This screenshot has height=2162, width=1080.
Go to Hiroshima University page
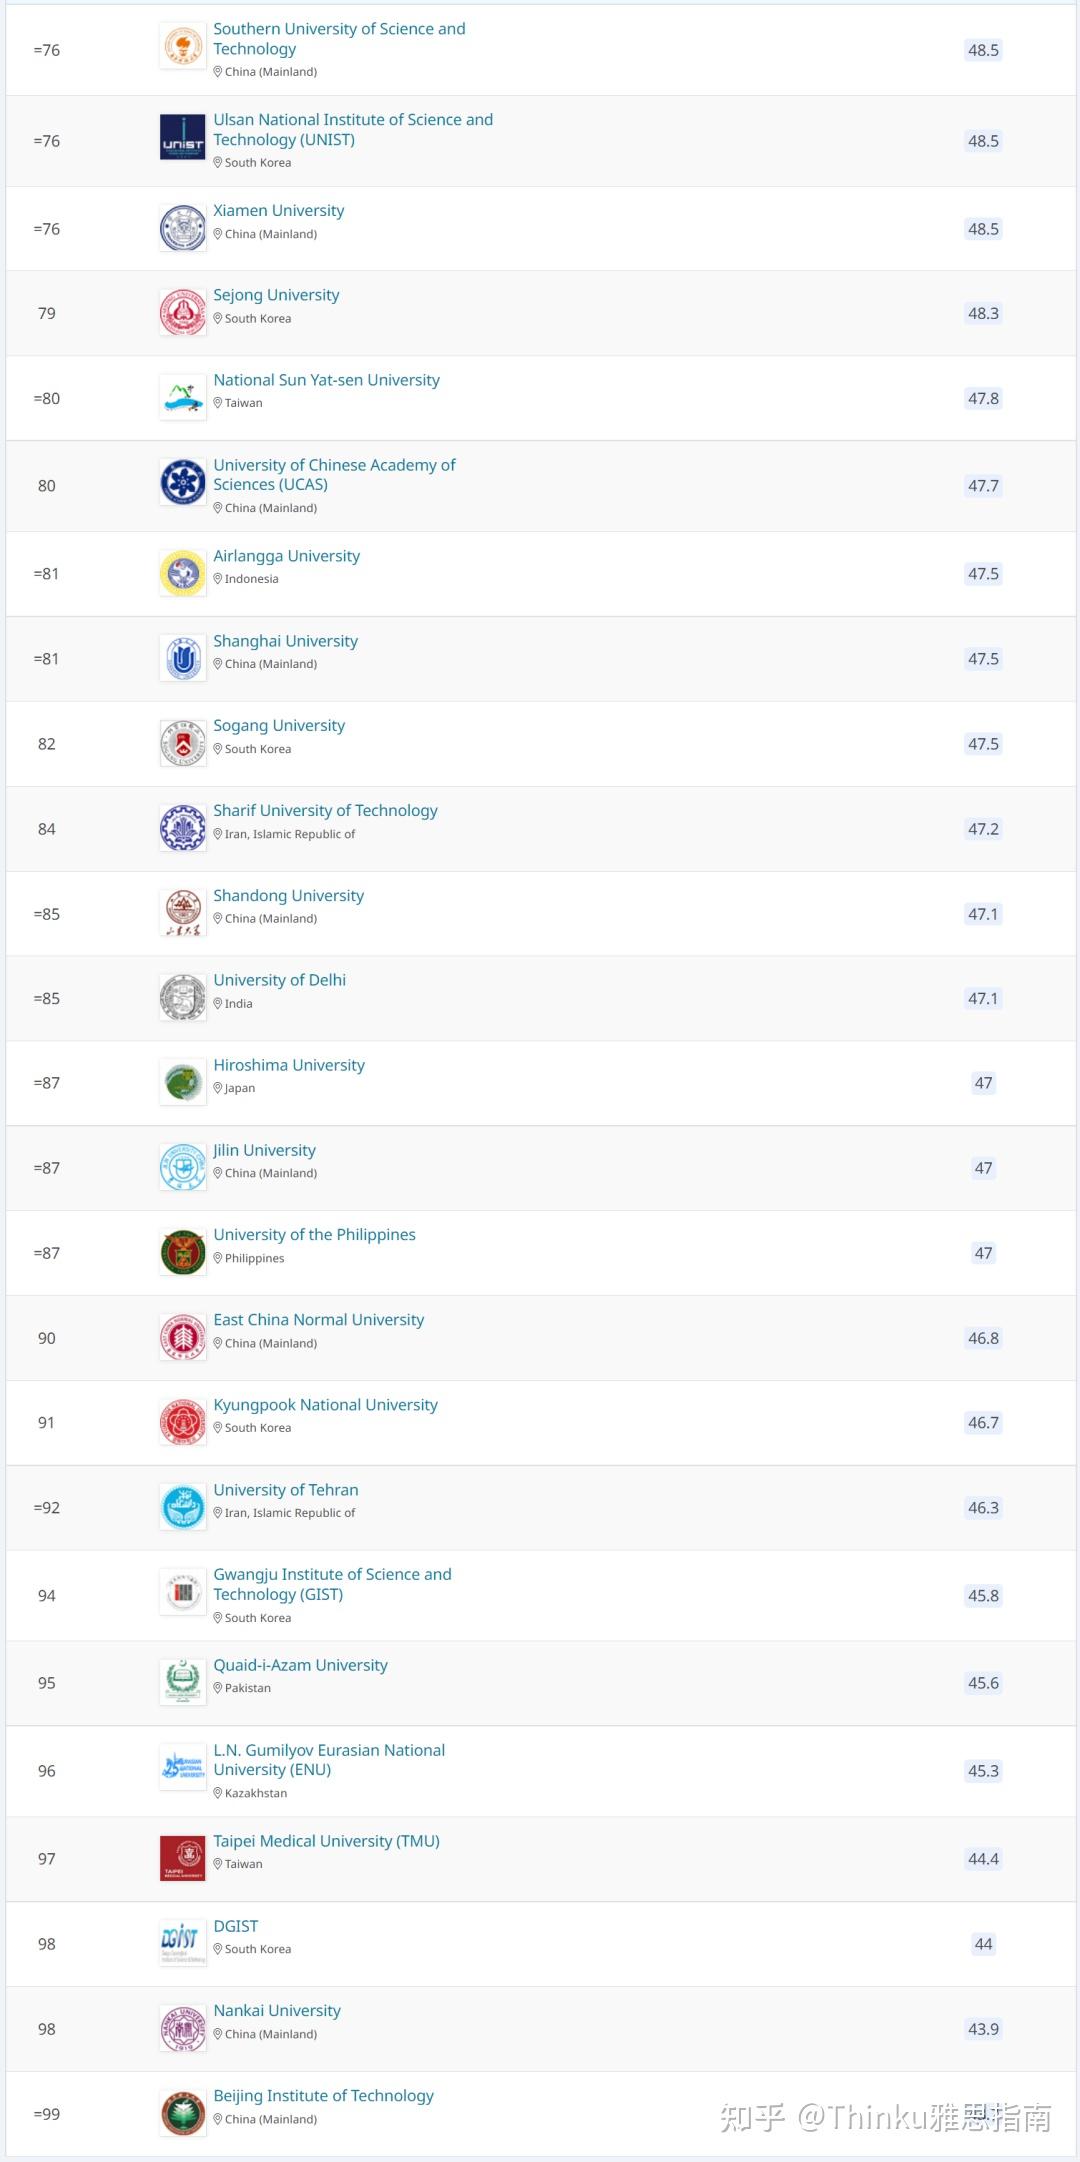(x=289, y=1065)
